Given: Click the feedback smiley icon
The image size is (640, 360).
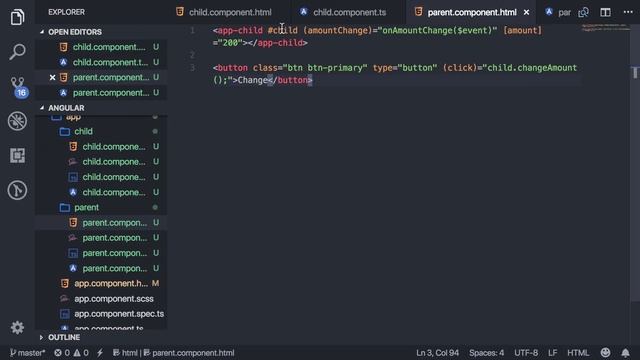Looking at the screenshot, I should coord(606,353).
